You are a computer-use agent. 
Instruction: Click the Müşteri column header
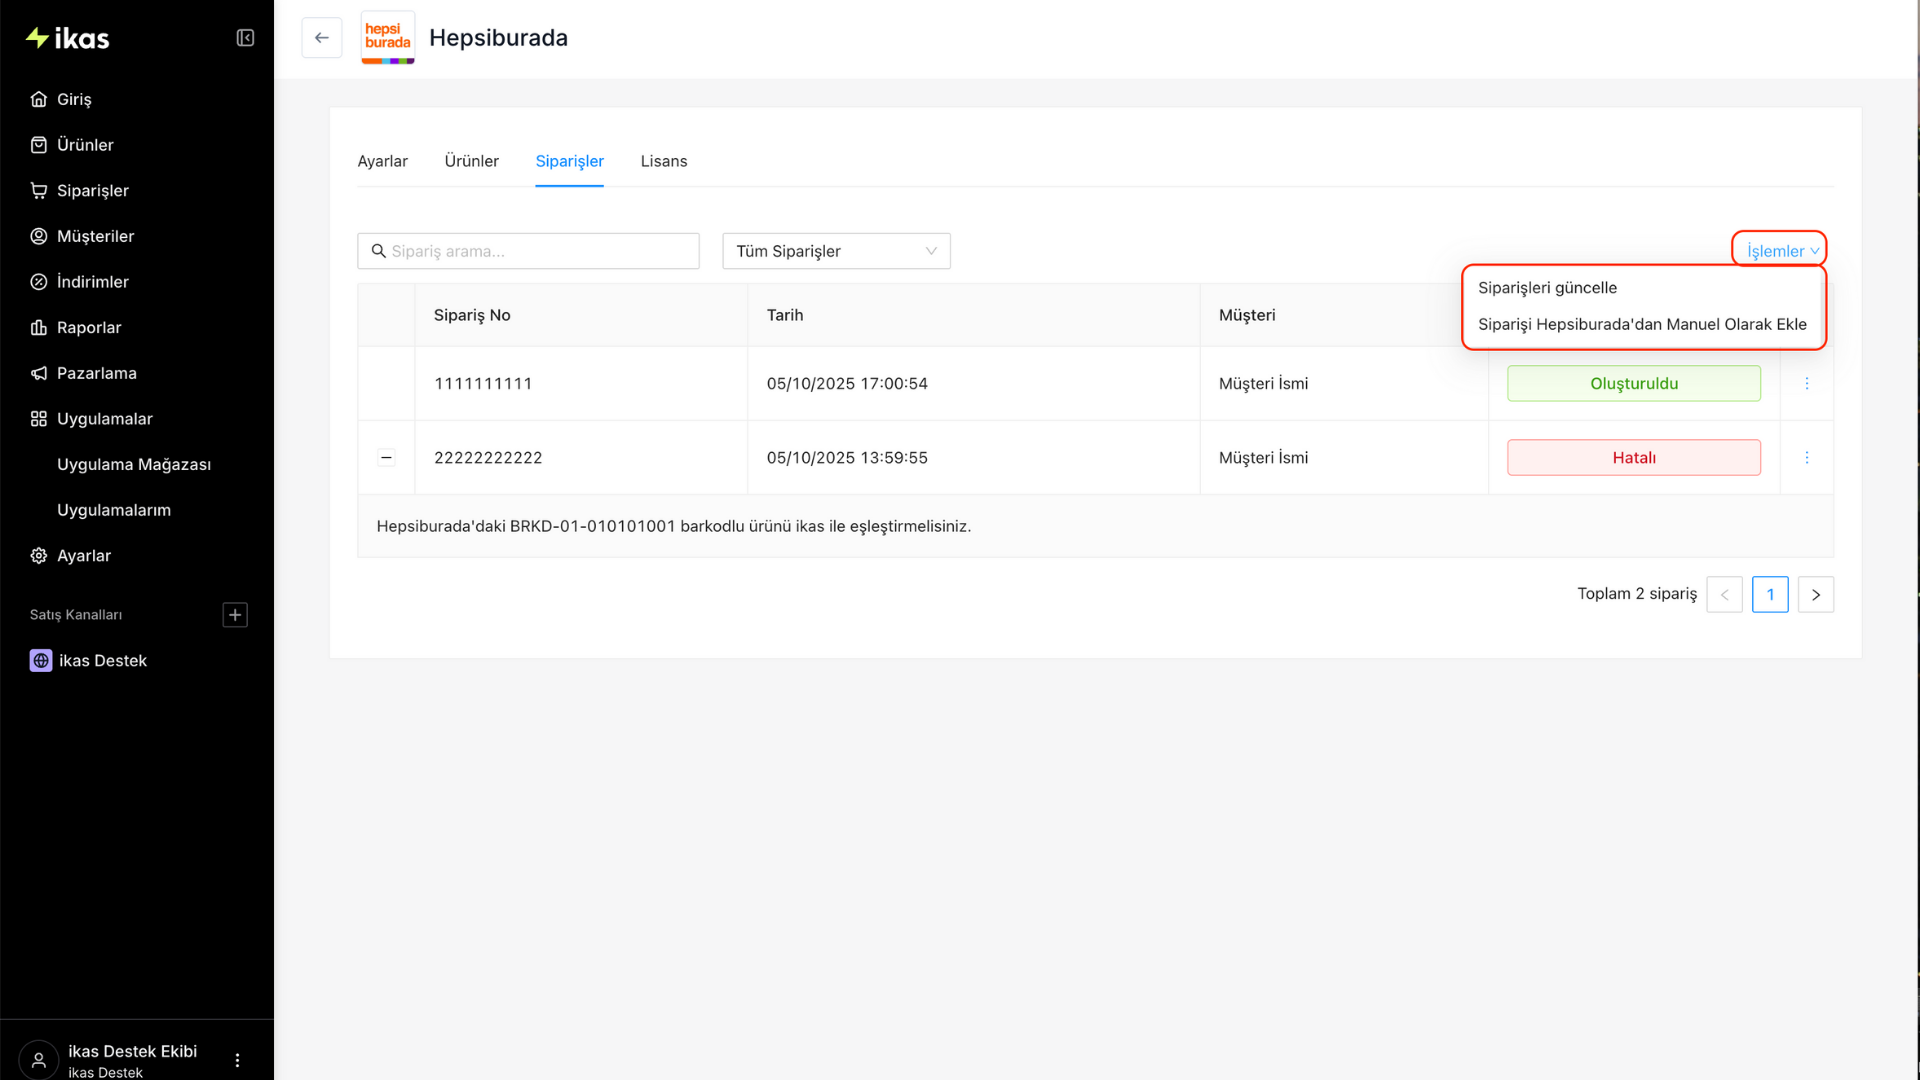tap(1247, 315)
